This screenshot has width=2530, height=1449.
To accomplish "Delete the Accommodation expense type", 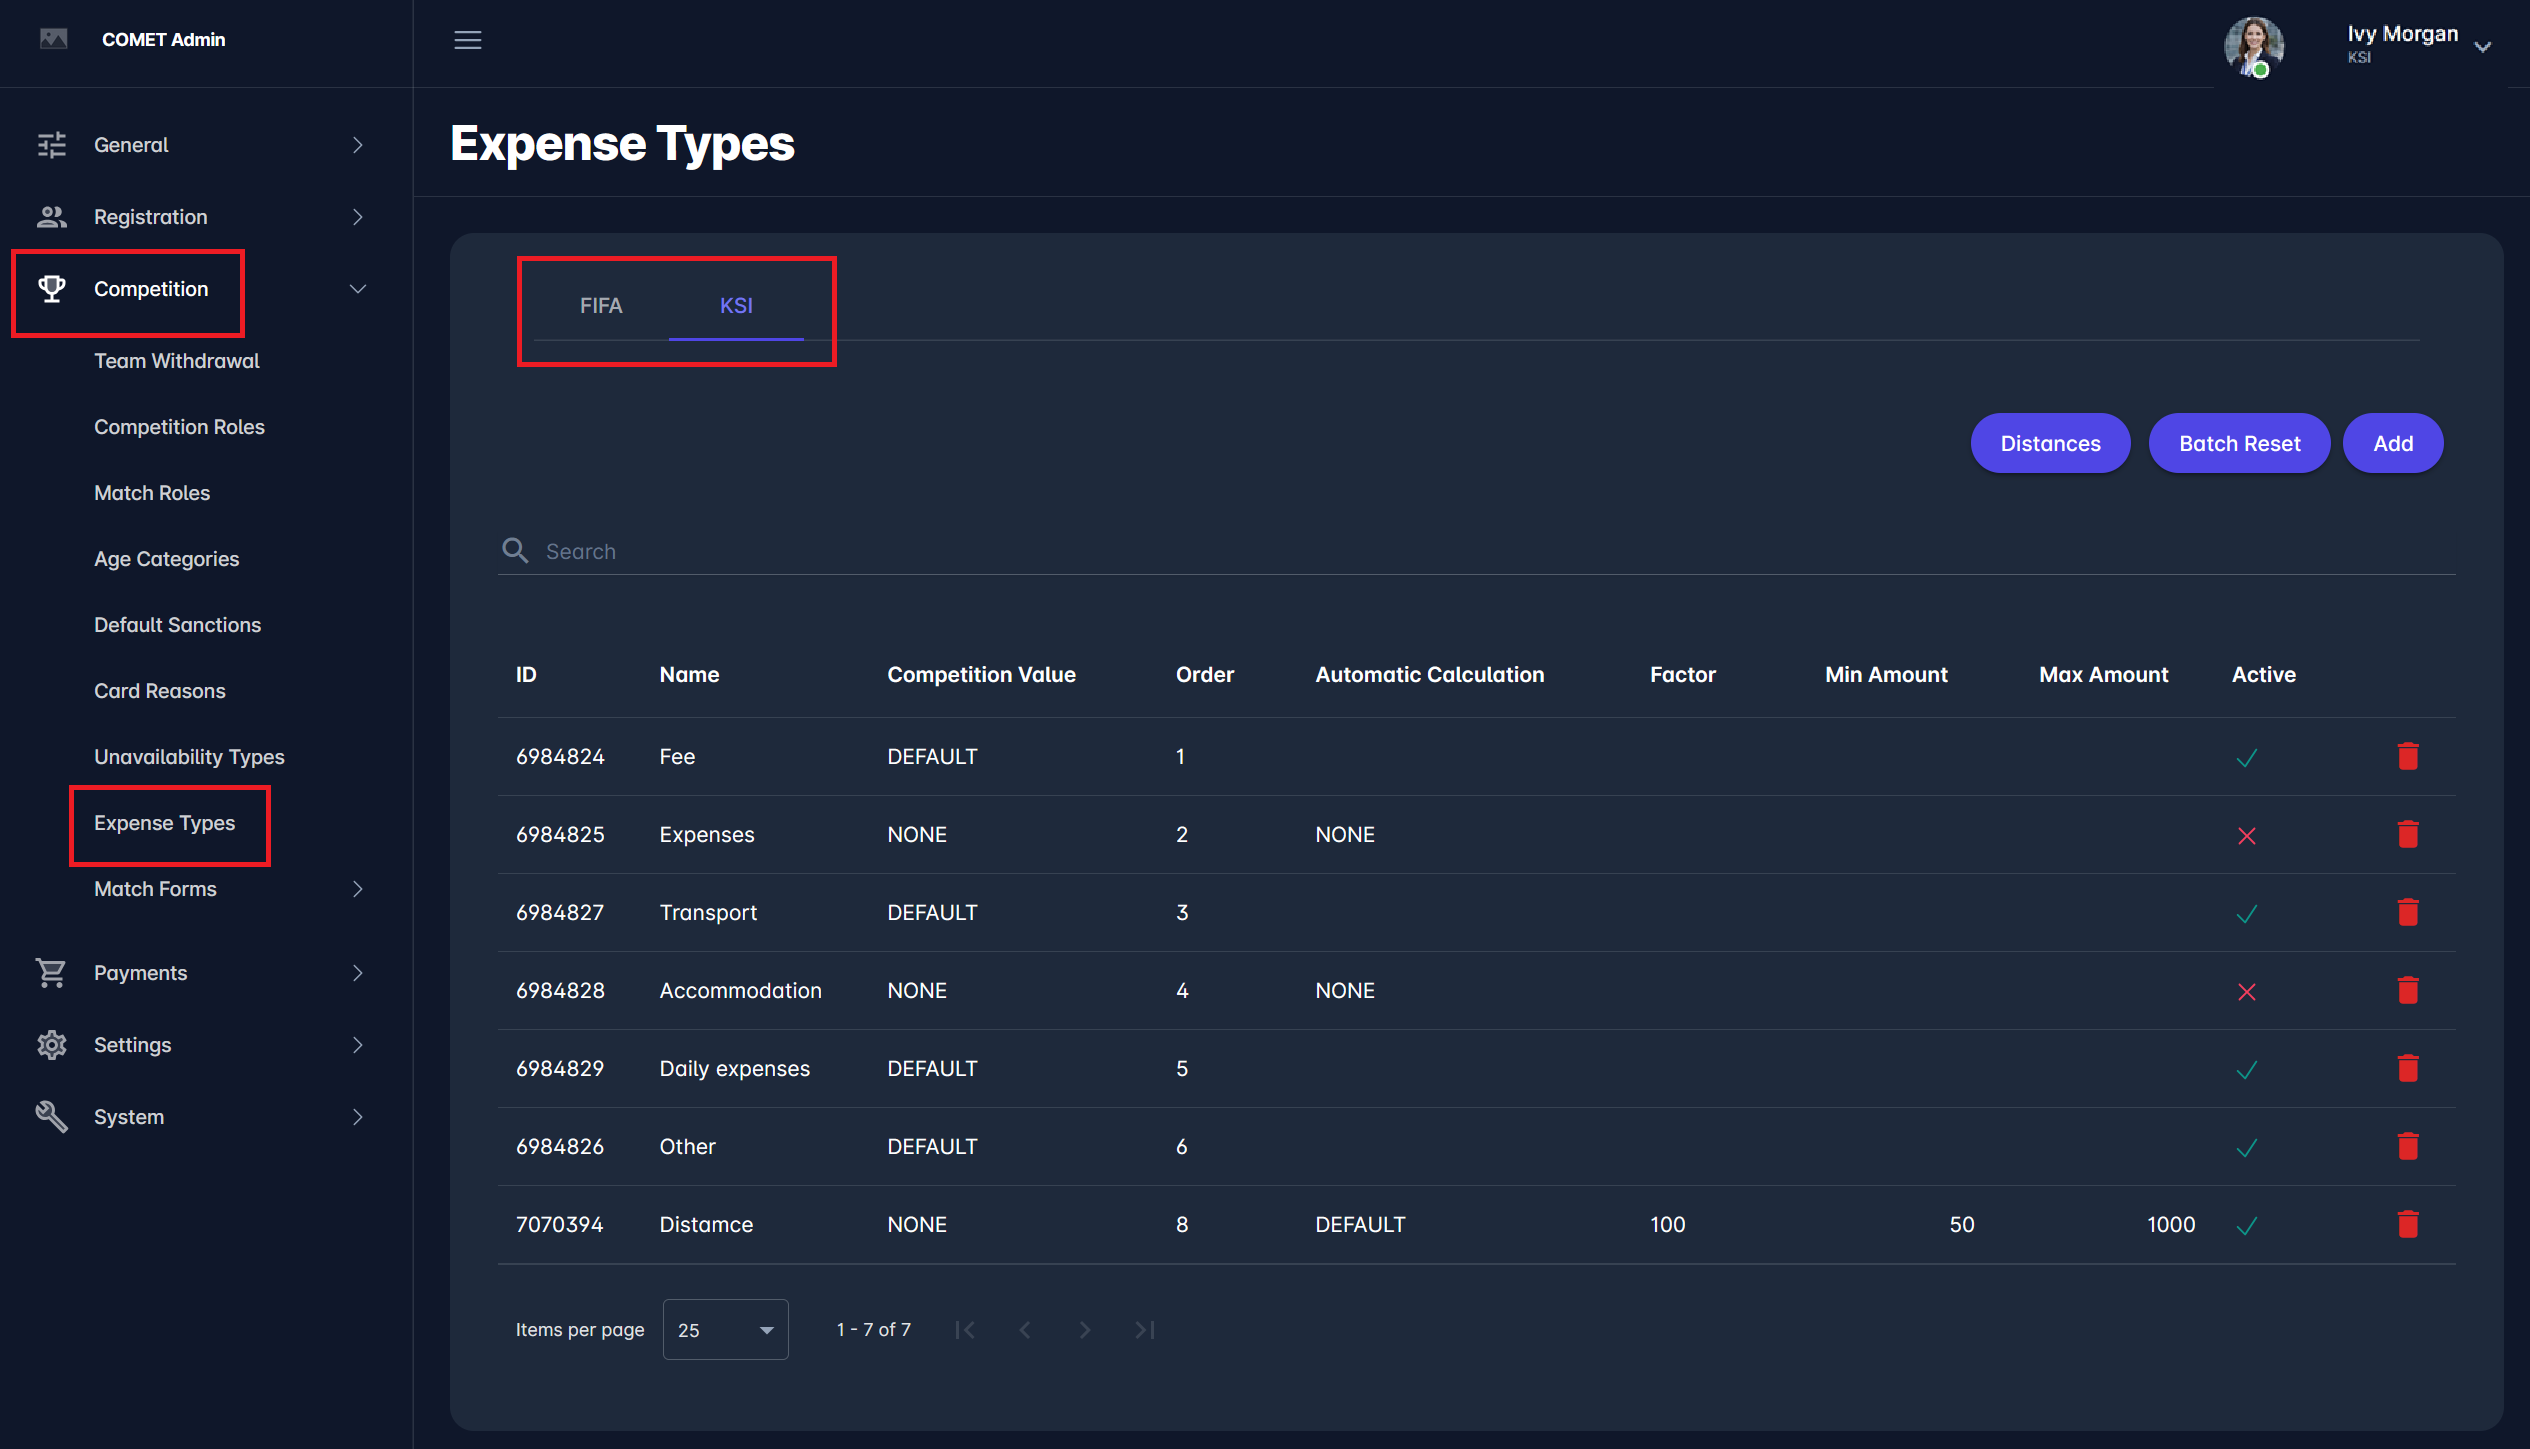I will (x=2407, y=990).
